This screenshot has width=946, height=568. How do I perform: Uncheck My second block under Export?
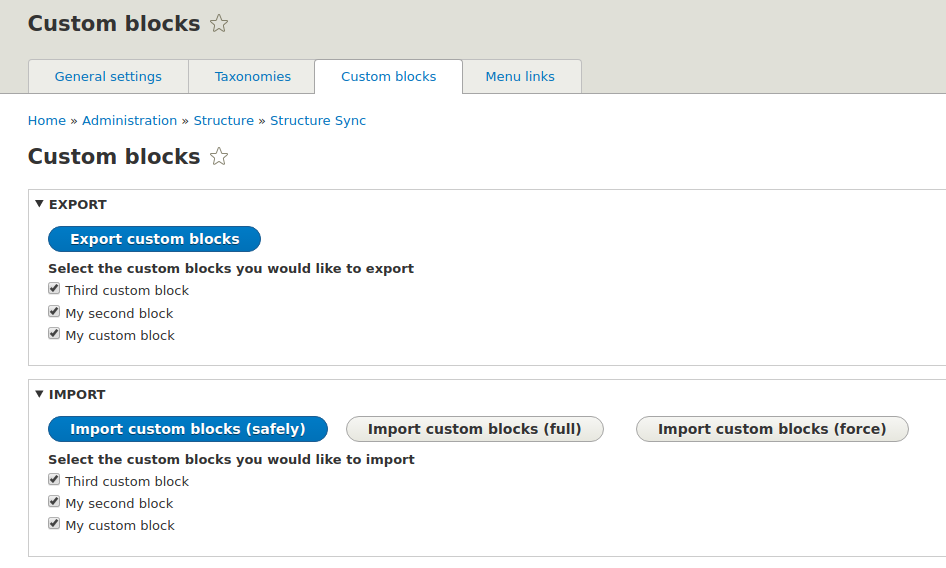[54, 312]
